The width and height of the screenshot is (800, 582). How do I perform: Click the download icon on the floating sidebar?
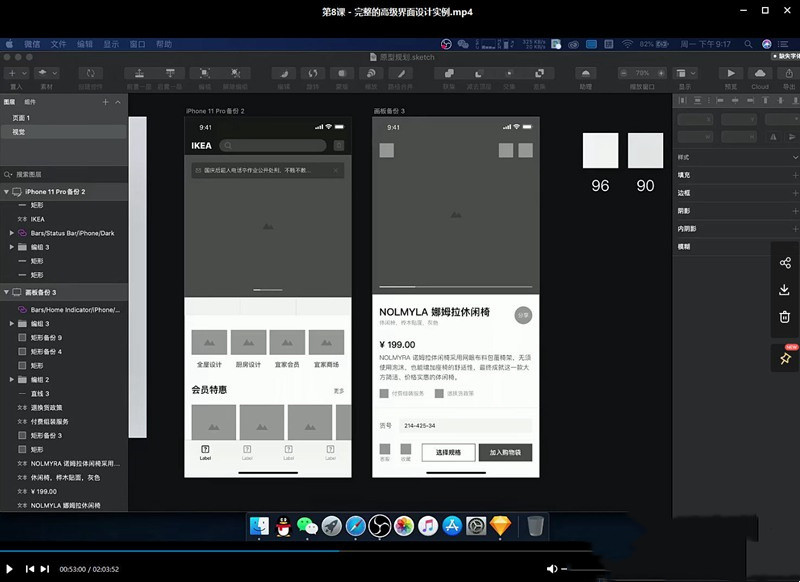pyautogui.click(x=785, y=290)
